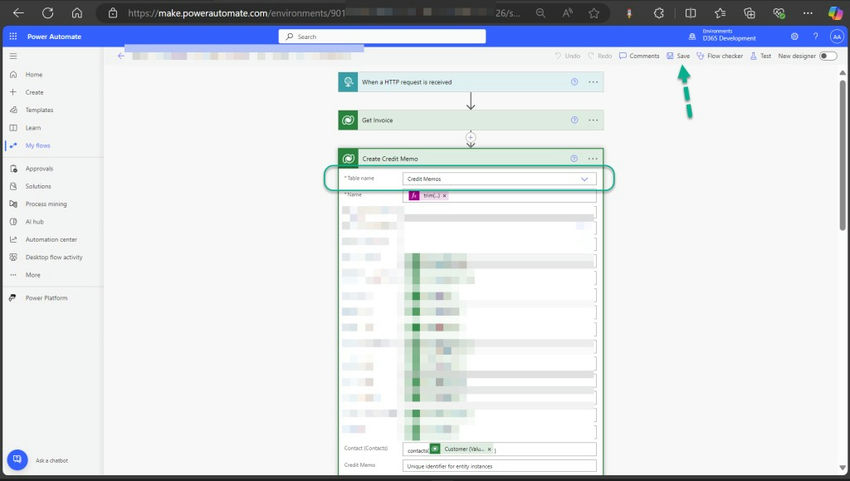
Task: Open help for Create Credit Memo action
Action: [x=574, y=158]
